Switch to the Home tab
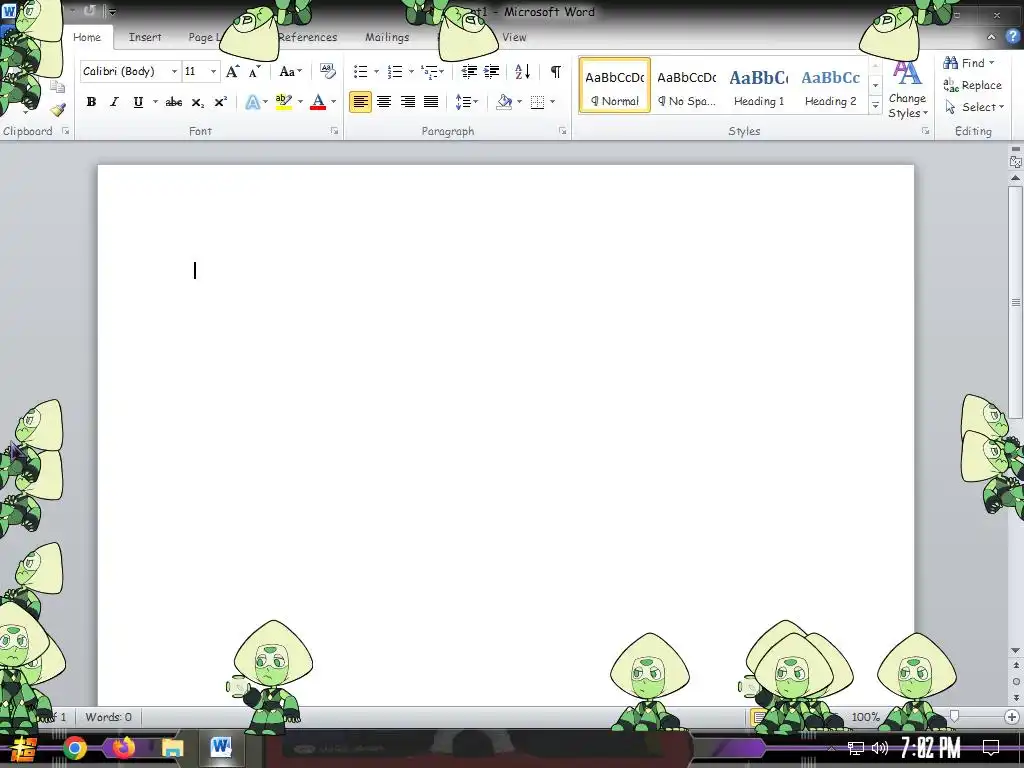This screenshot has height=768, width=1024. 87,37
